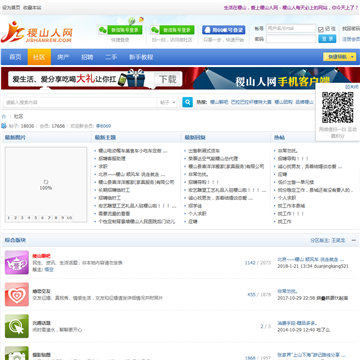The width and height of the screenshot is (360, 360).
Task: Open the purple teapot forum icon
Action: [17, 263]
